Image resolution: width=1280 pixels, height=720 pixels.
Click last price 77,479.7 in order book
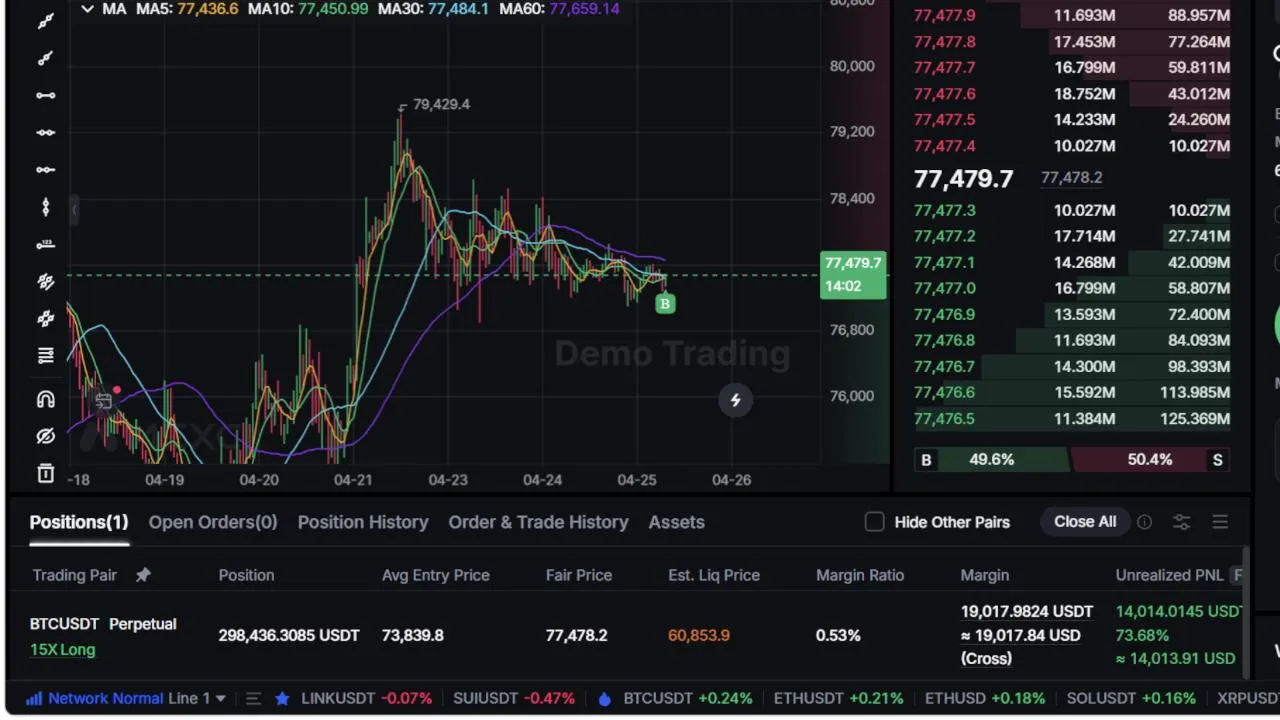coord(964,179)
